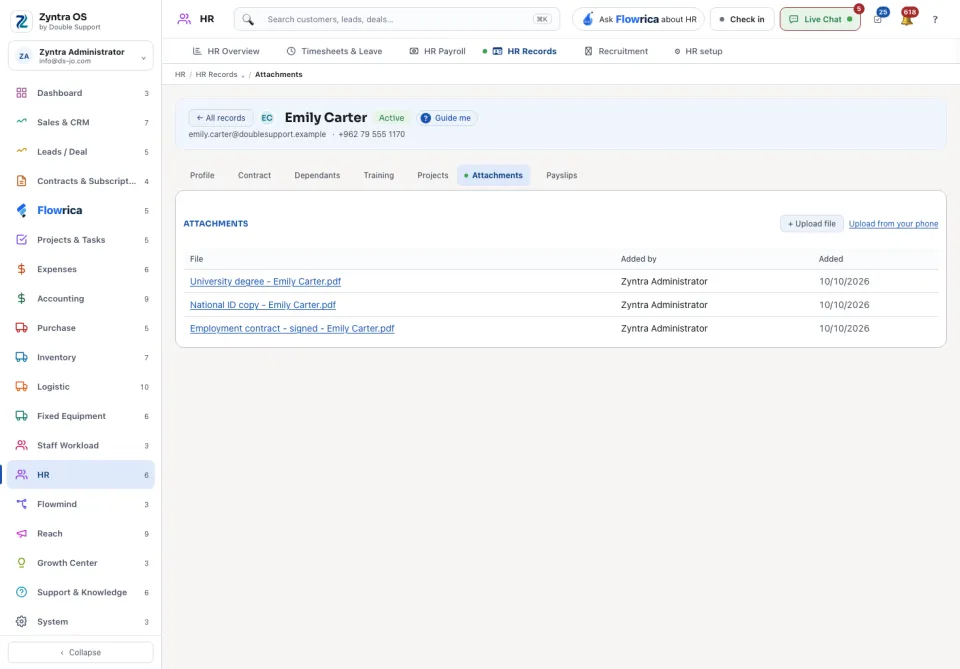Go to Accounting module
The image size is (960, 669).
click(x=81, y=299)
